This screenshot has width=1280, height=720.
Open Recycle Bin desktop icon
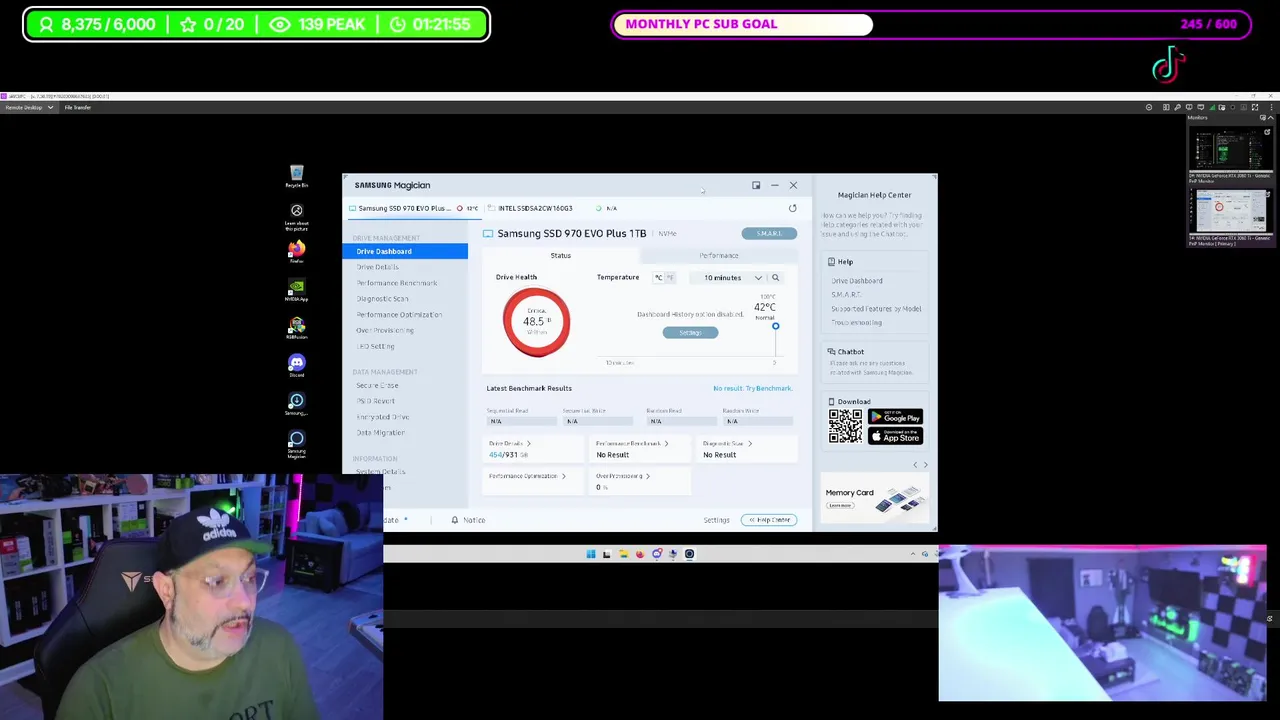click(296, 176)
